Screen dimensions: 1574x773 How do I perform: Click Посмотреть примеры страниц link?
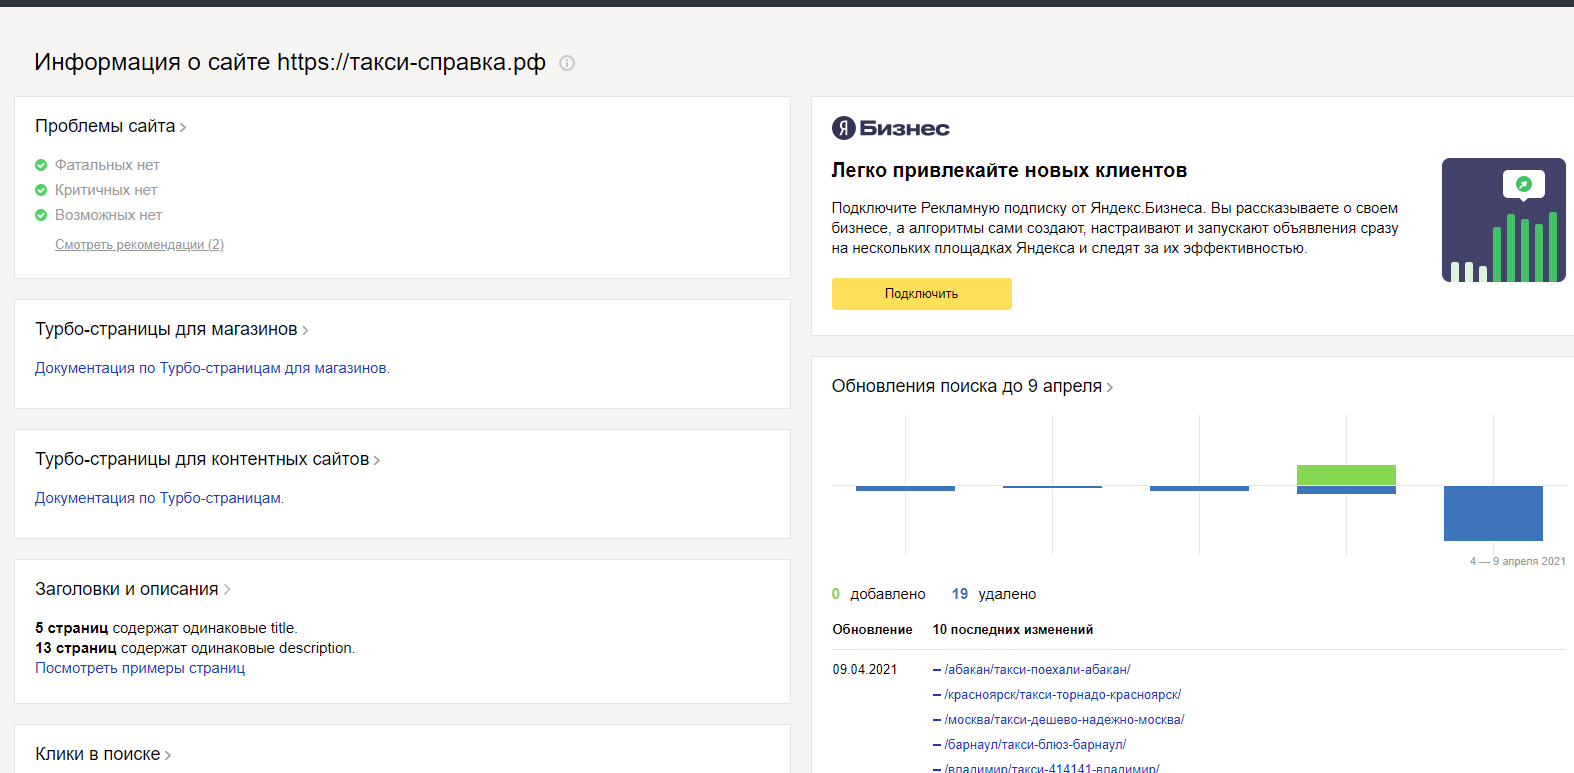140,668
